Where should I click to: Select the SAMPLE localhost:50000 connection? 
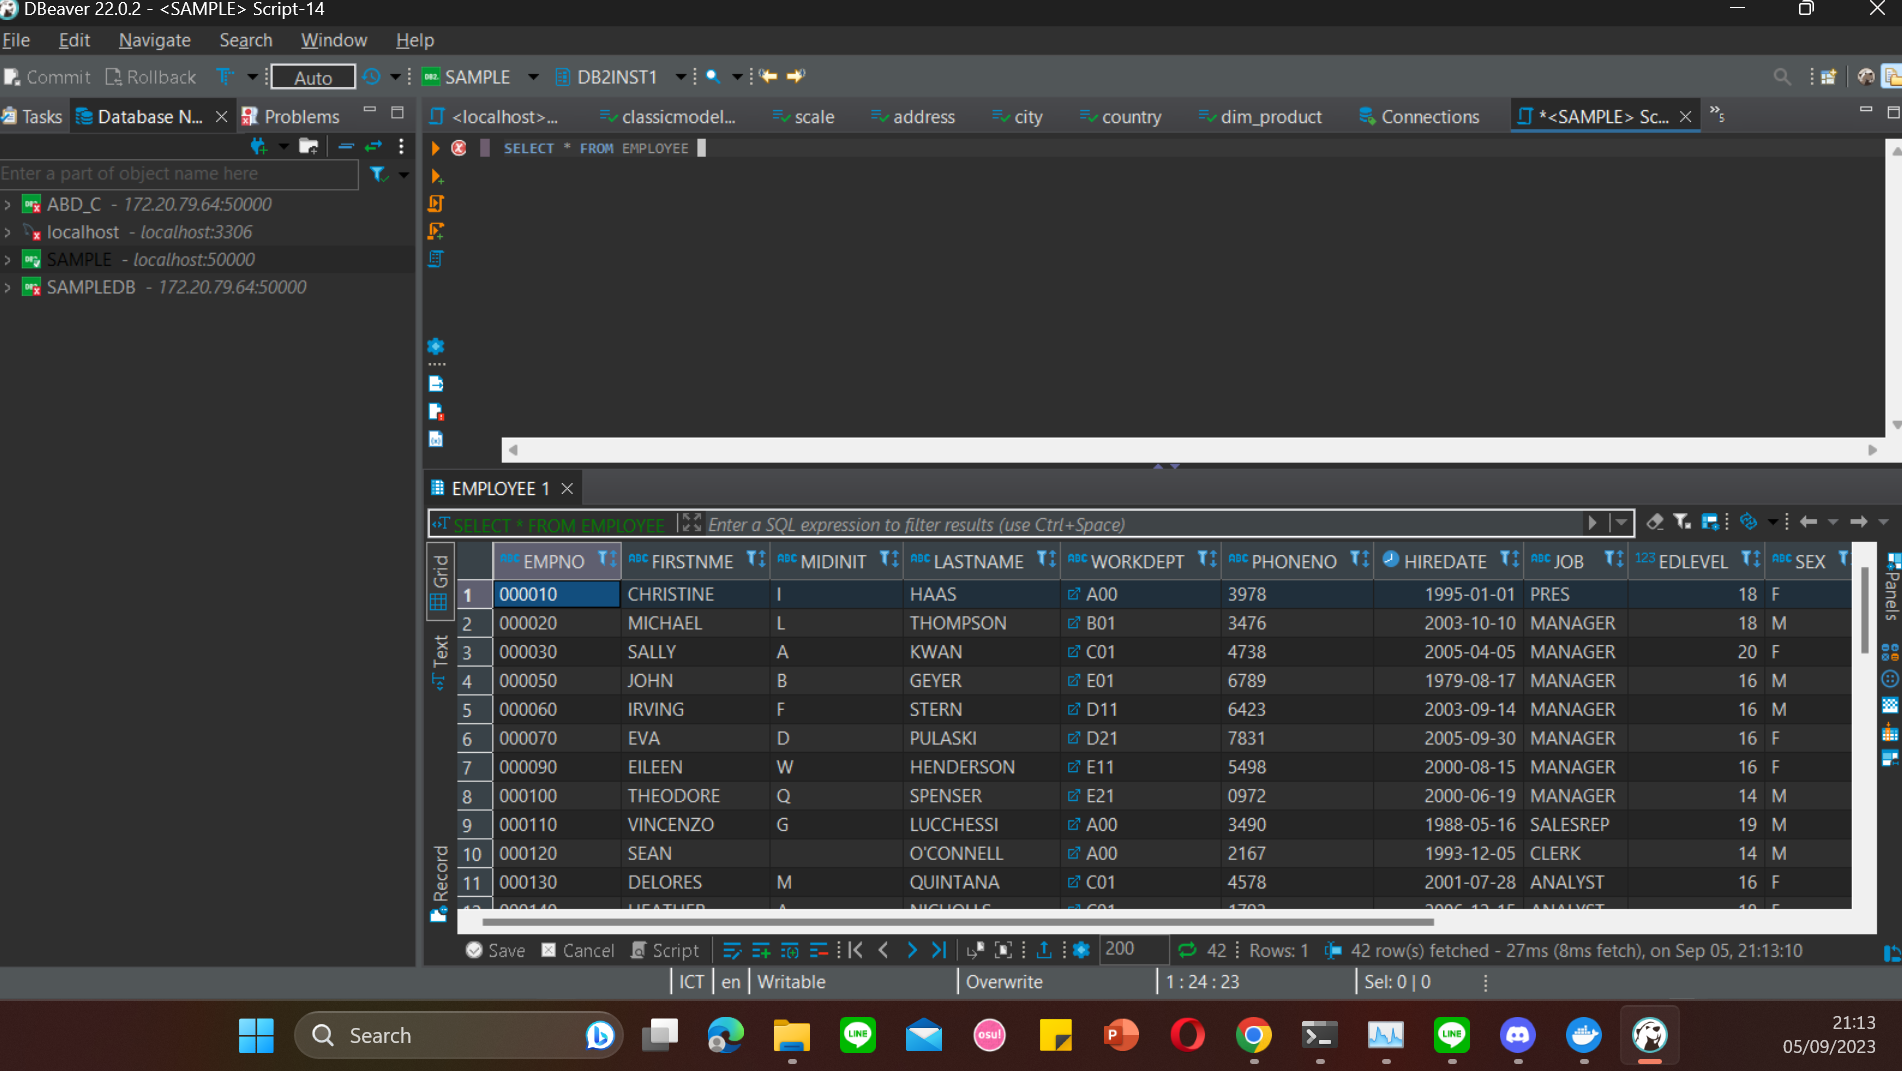click(150, 259)
